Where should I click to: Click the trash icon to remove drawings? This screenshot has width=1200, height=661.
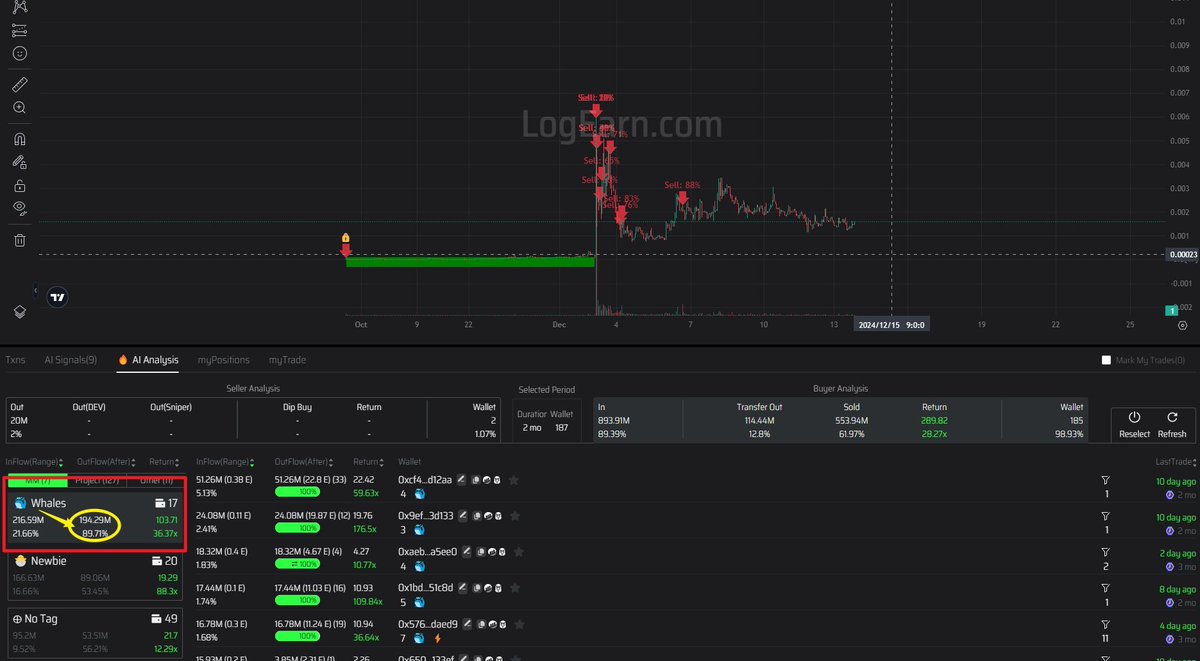(20, 240)
